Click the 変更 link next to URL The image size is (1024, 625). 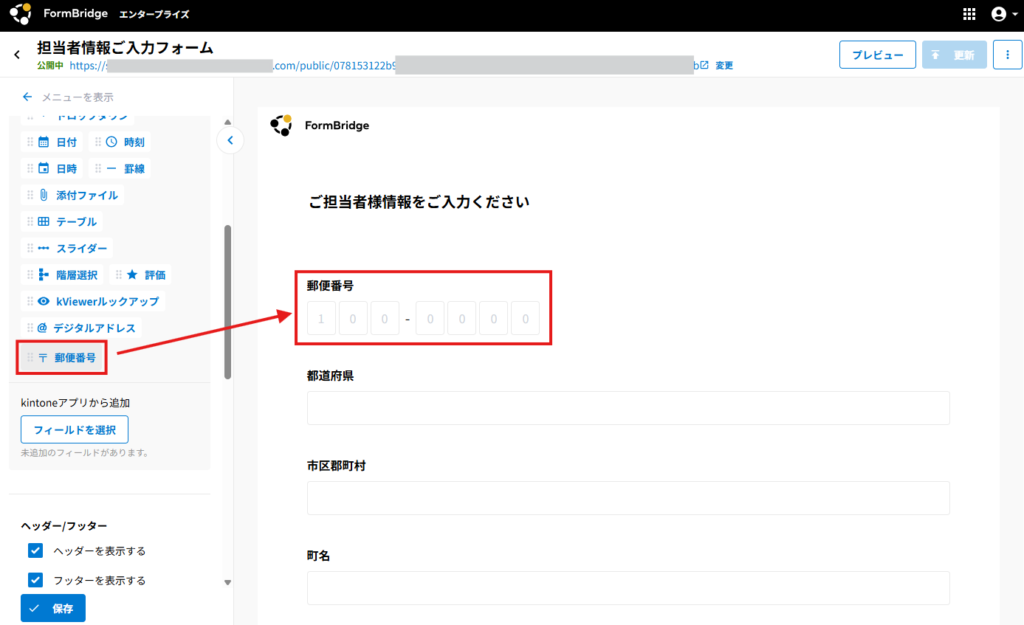coord(724,66)
